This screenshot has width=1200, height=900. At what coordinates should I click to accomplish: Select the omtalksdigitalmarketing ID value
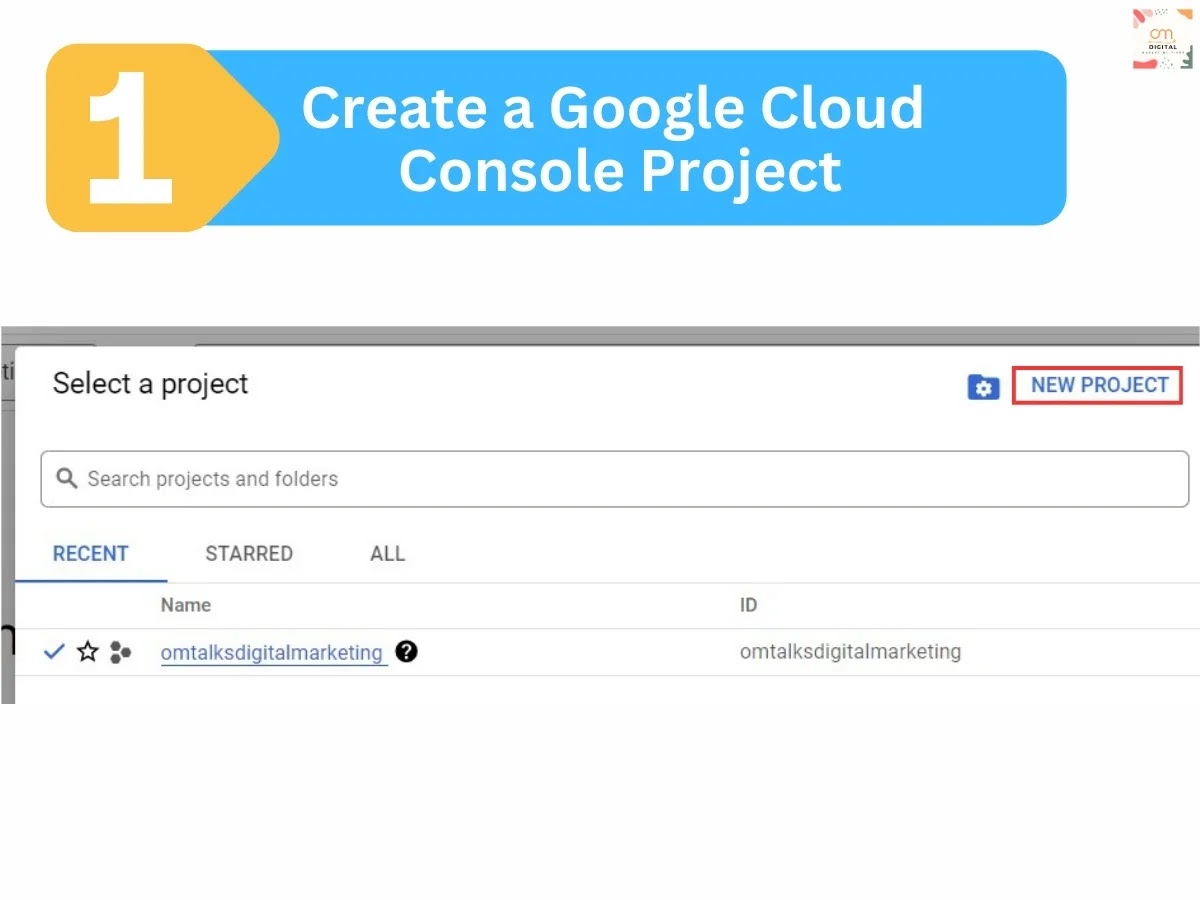(x=850, y=652)
